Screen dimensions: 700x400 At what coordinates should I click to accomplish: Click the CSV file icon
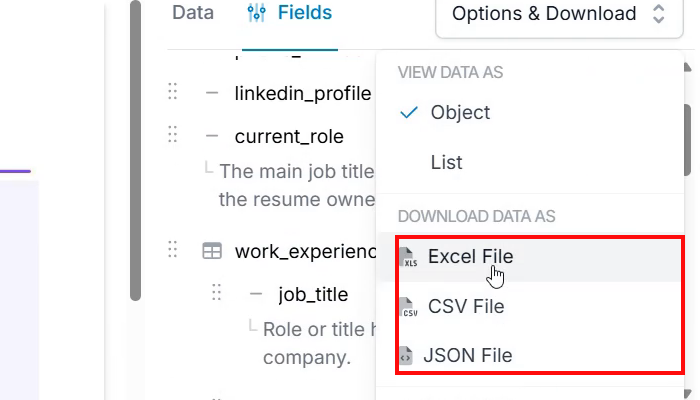408,307
